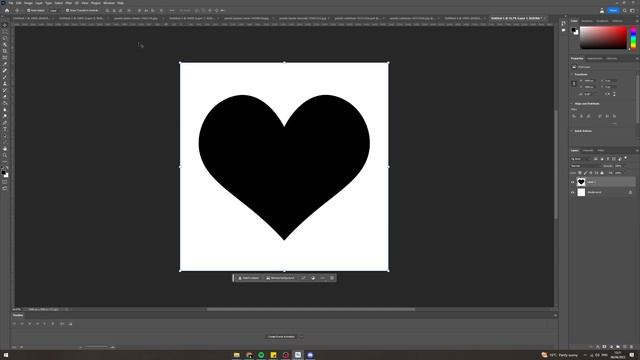
Task: Select the Zoom tool
Action: (x=5, y=155)
